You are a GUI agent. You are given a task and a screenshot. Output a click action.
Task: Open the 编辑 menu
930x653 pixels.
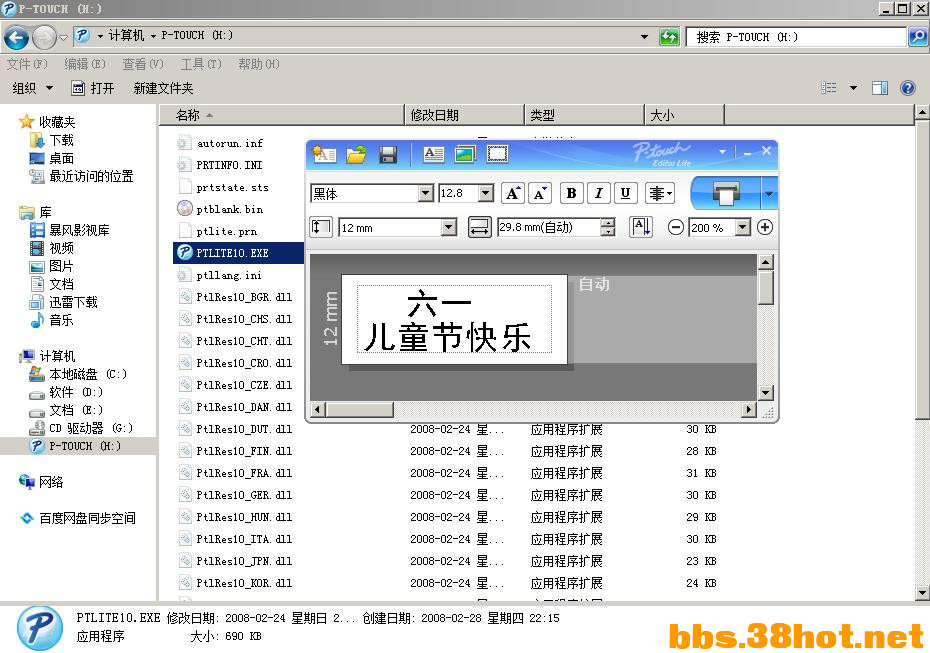point(85,64)
